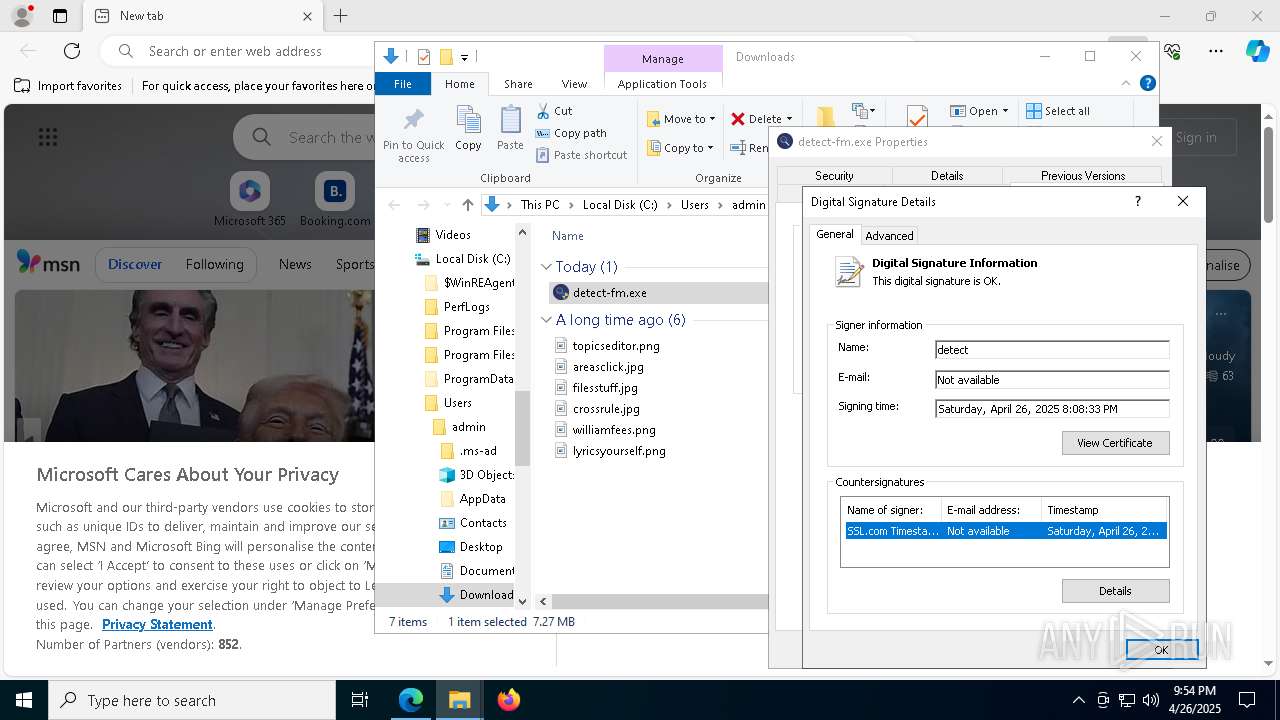Click the signer Name field
1280x720 pixels.
1052,350
